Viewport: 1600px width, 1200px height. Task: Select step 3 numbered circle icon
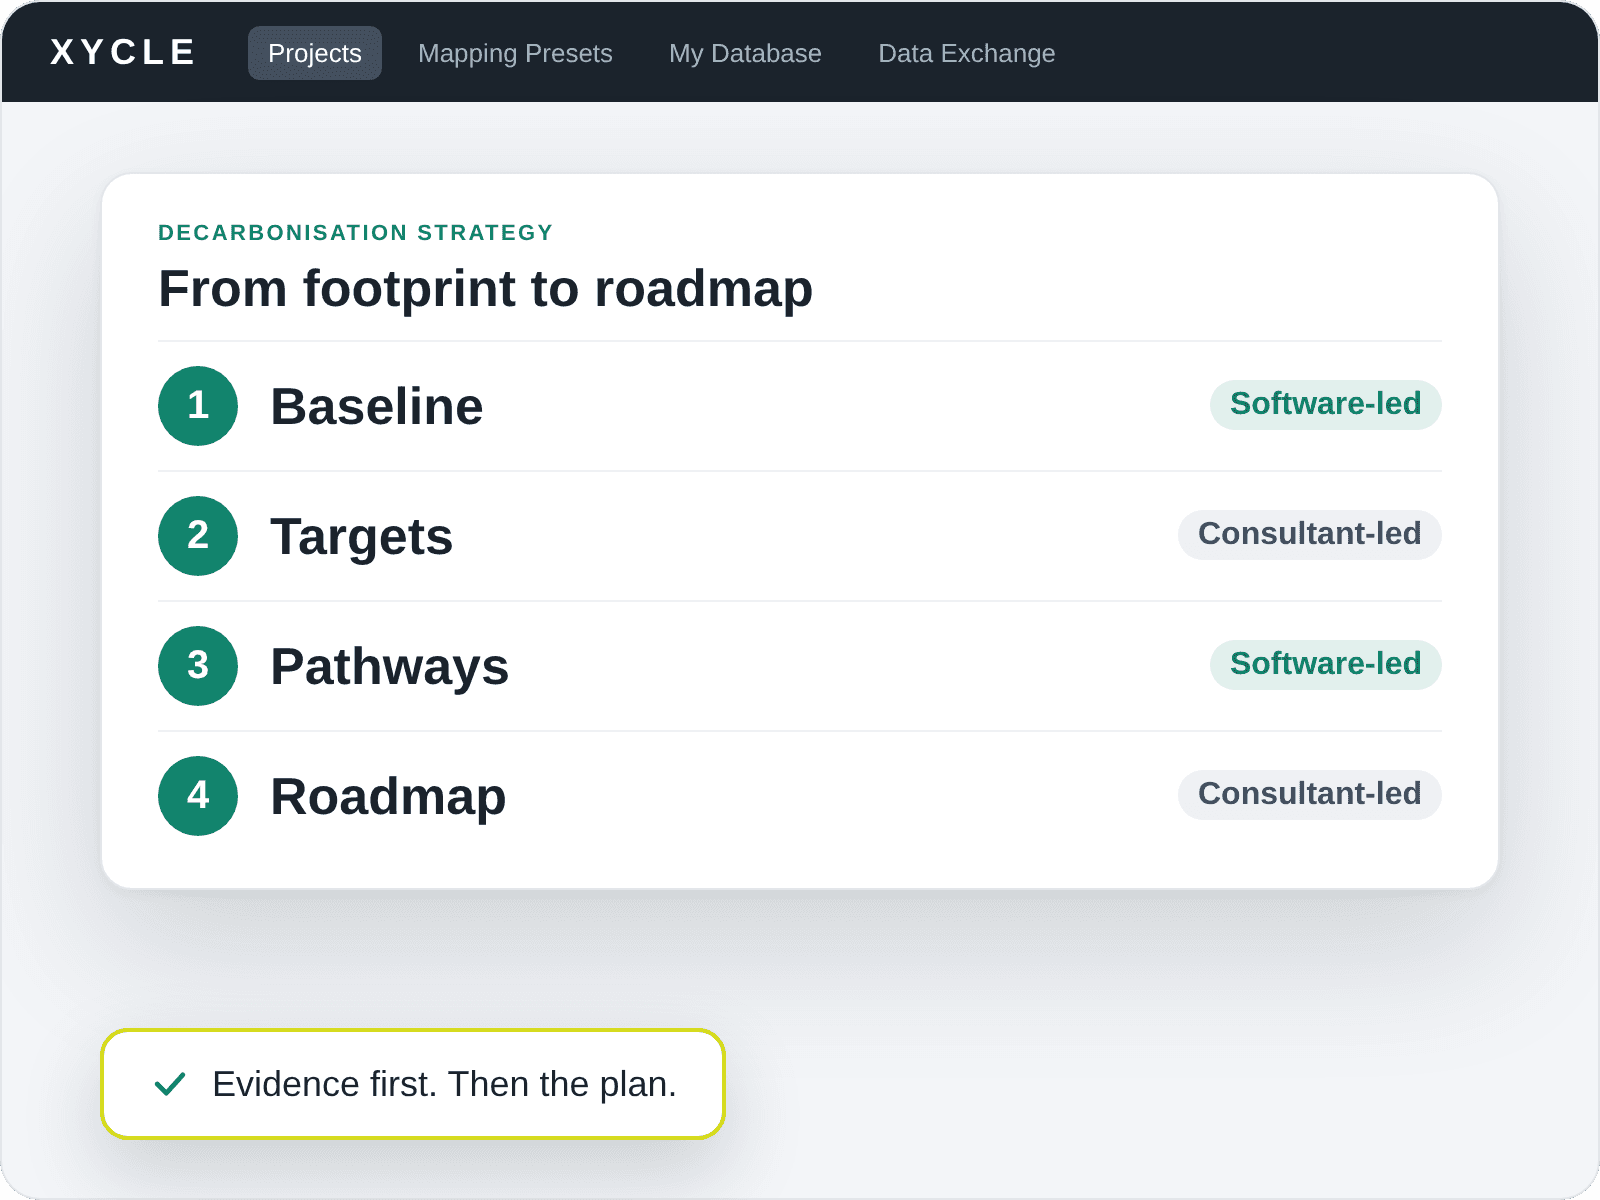coord(198,666)
